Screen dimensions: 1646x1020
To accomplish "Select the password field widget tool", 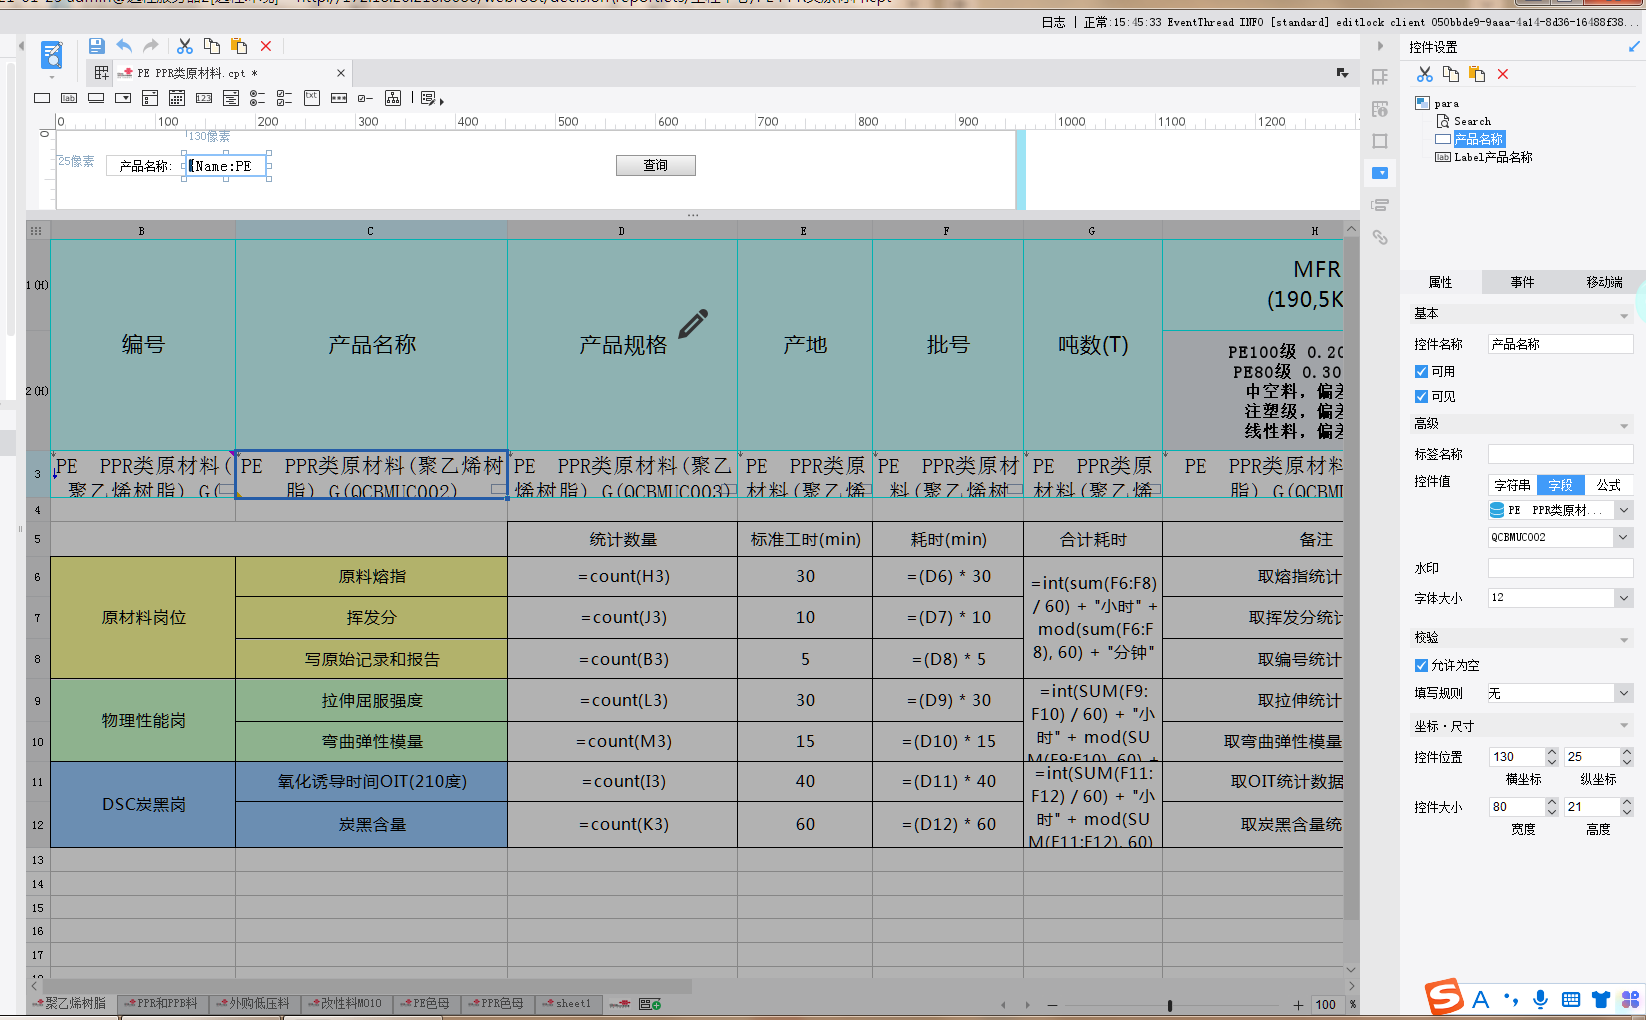I will tap(339, 98).
